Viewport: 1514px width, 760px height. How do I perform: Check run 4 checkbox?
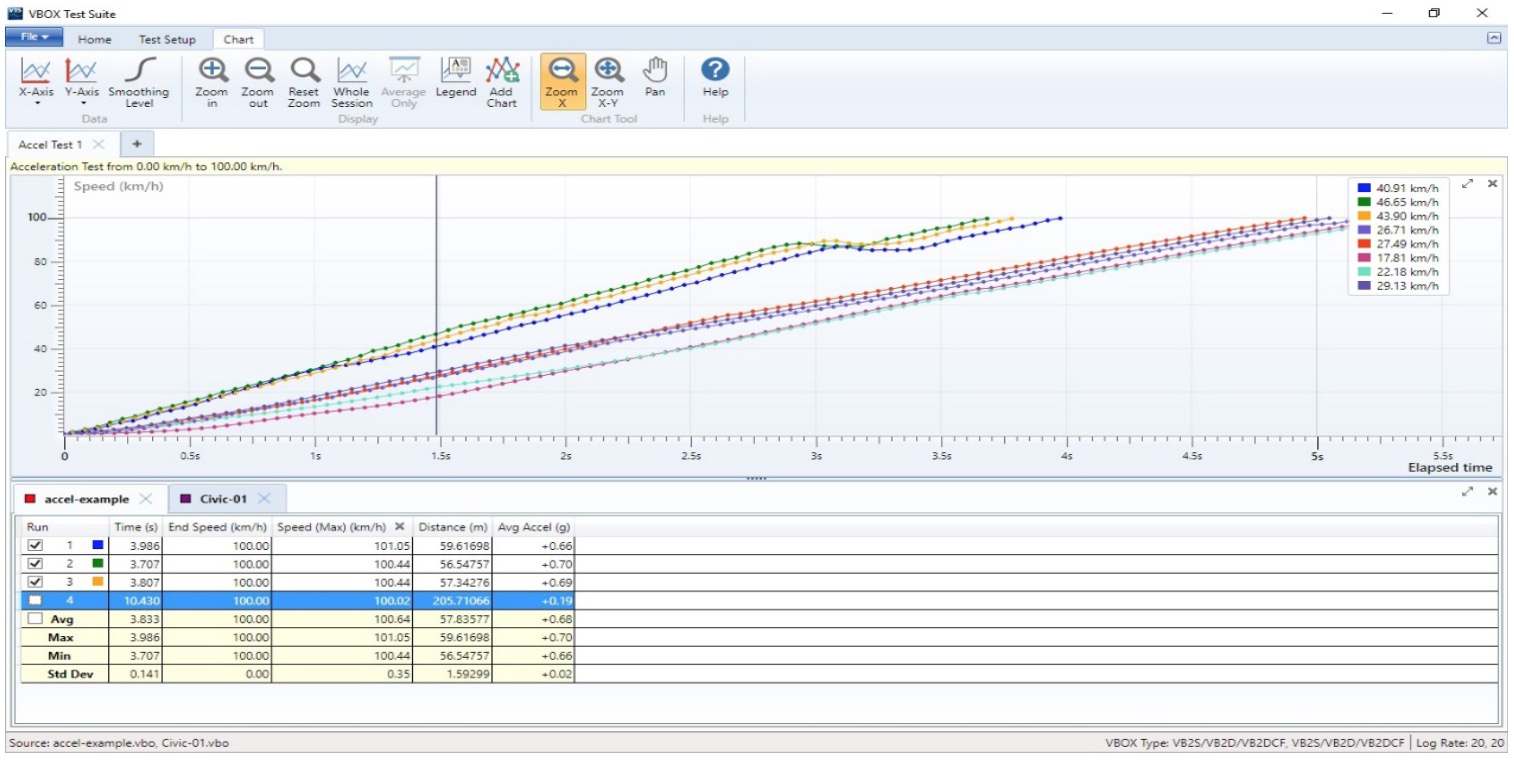pyautogui.click(x=36, y=600)
